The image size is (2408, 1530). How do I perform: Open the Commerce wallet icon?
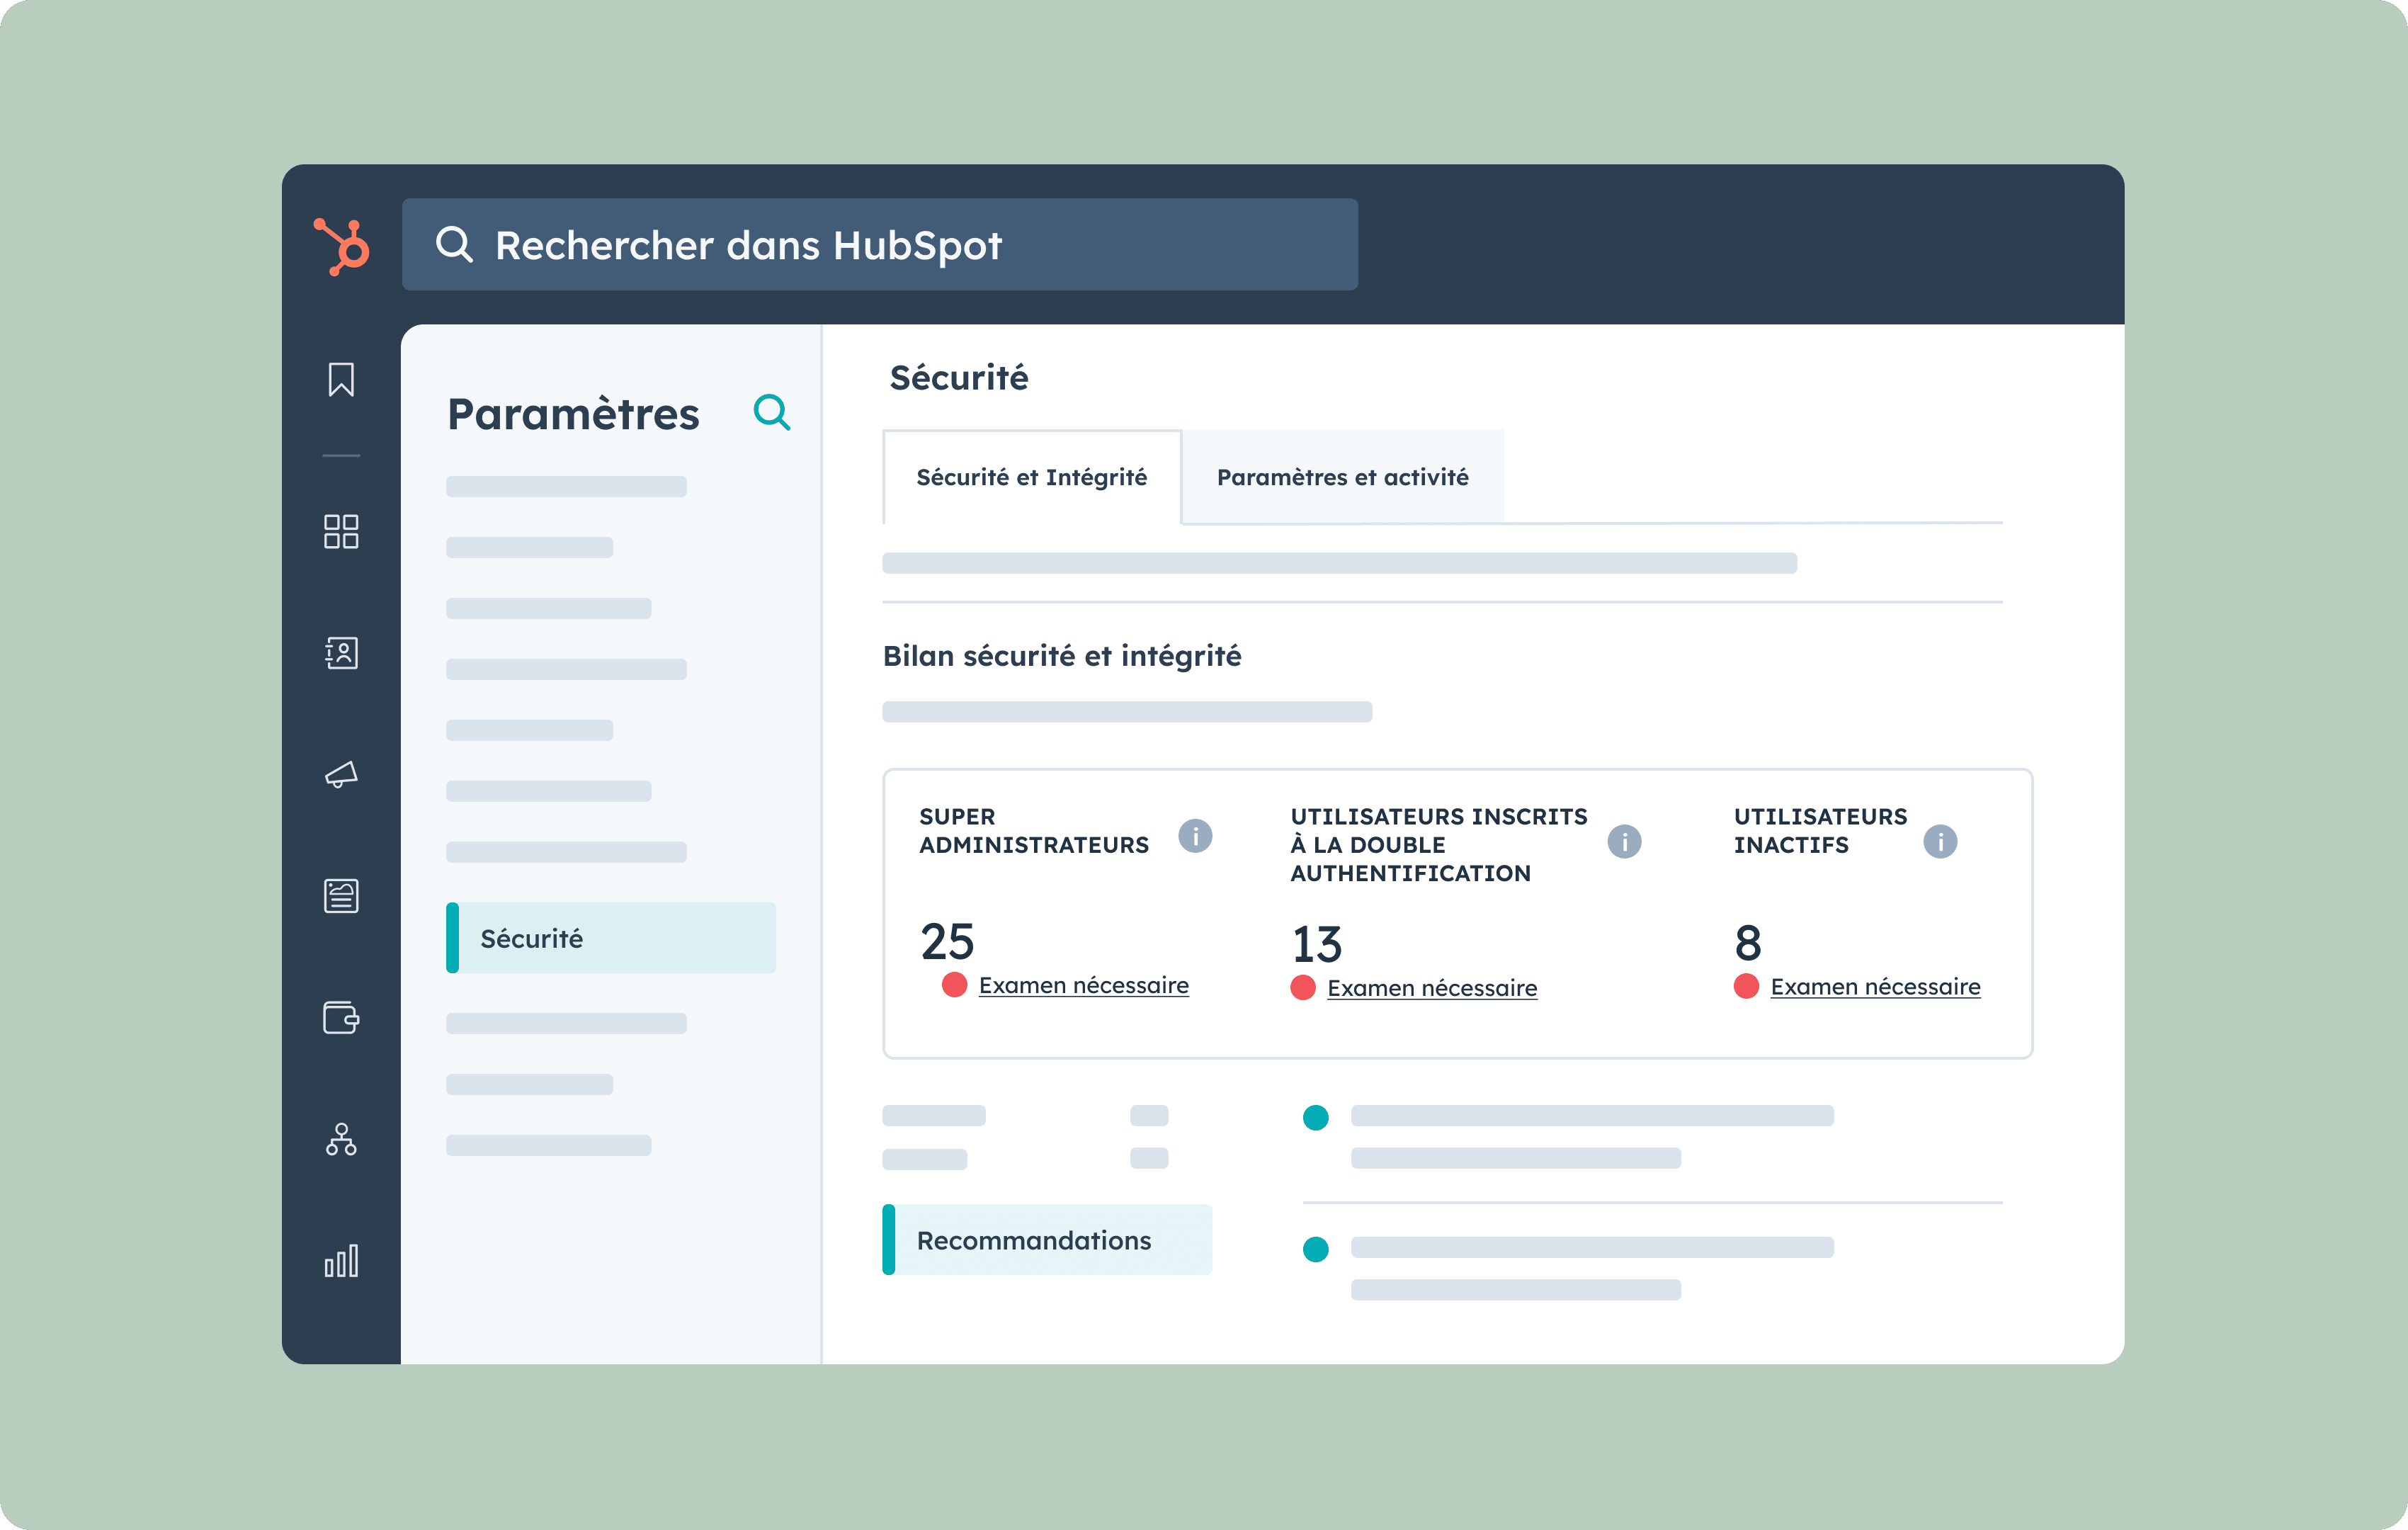pos(341,1017)
